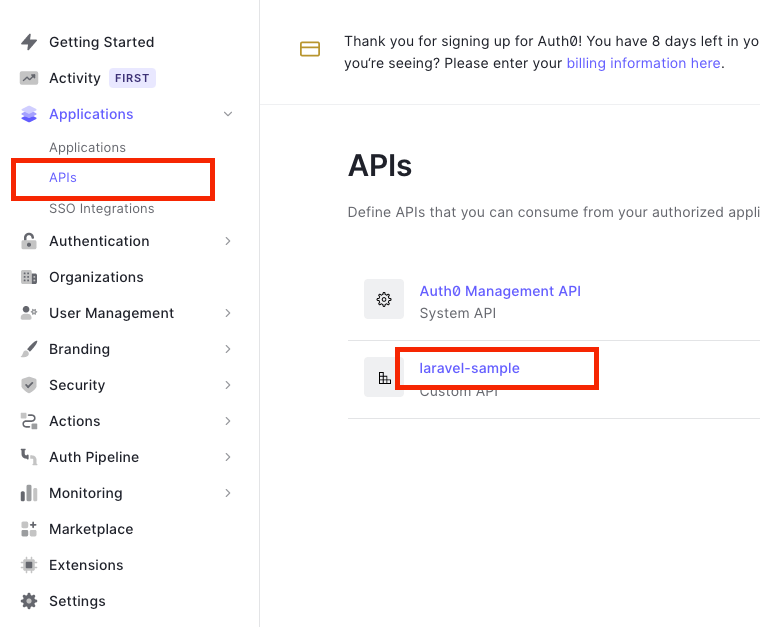Click the 'Define APIs that you can consume' description

tap(554, 212)
